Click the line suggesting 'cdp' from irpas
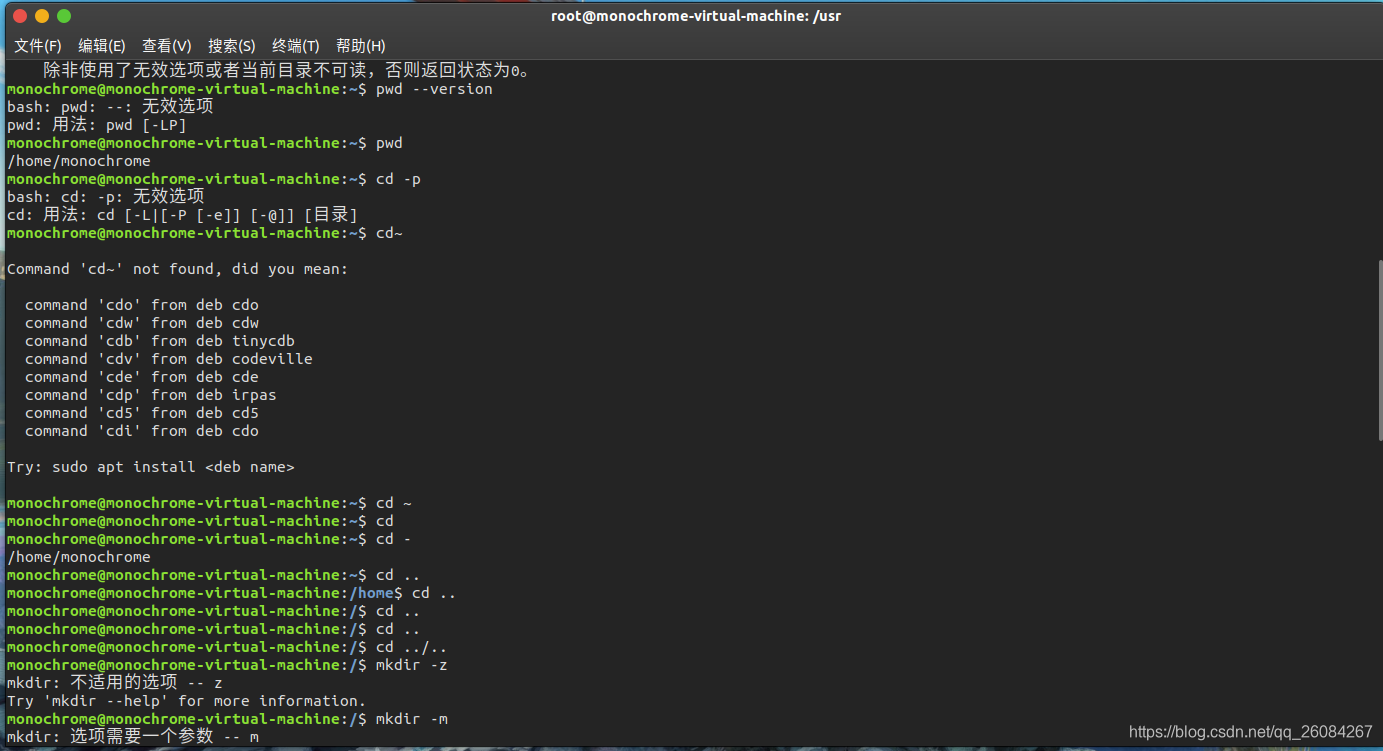This screenshot has width=1383, height=751. (x=151, y=395)
